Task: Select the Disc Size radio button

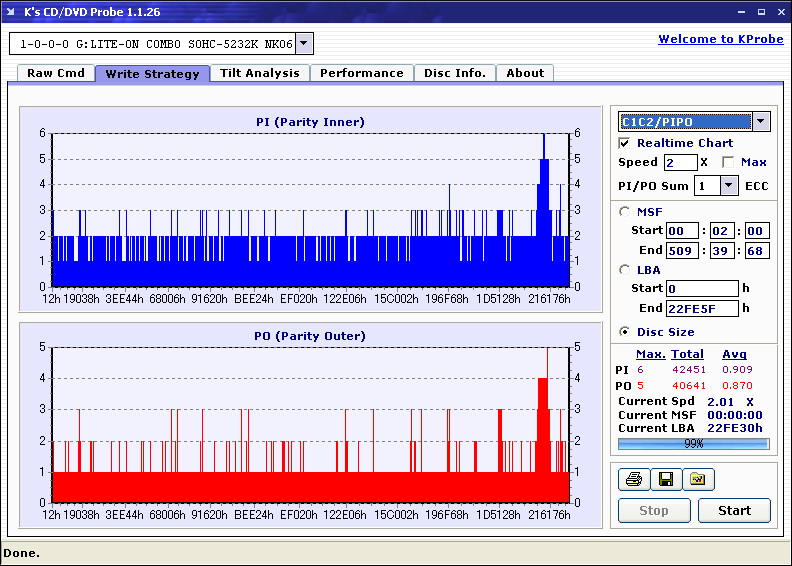Action: pos(625,332)
